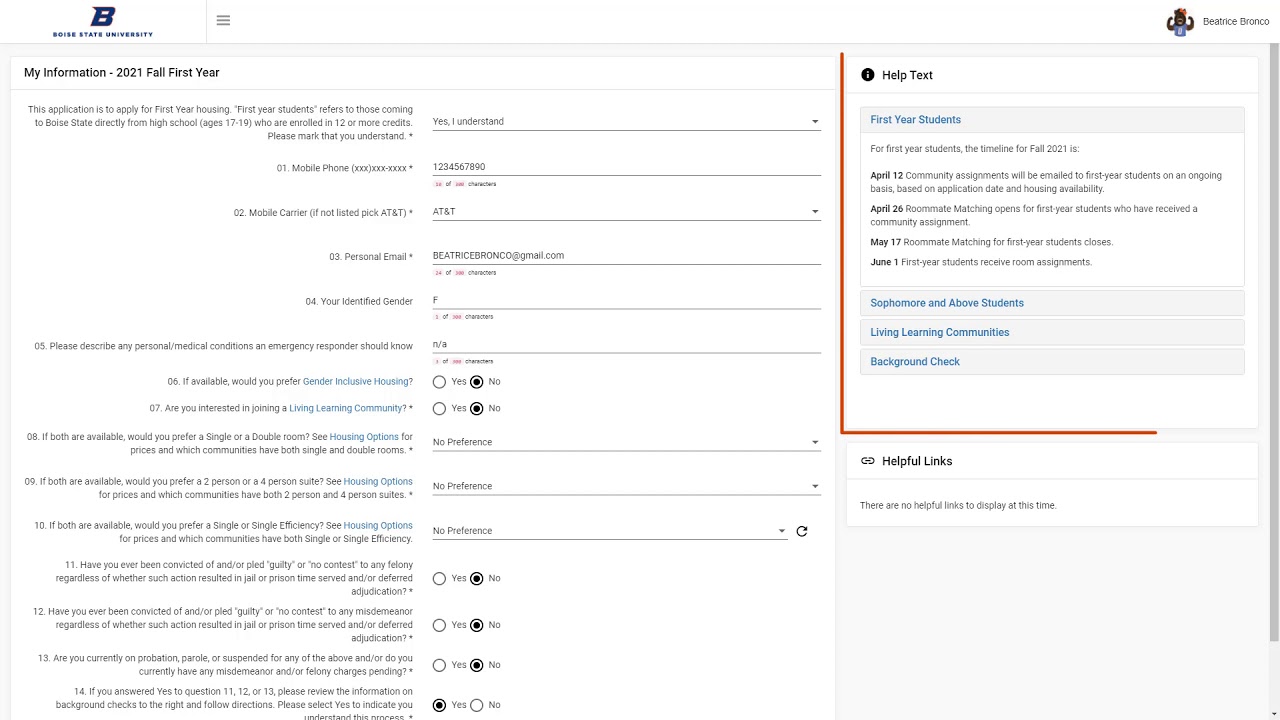Open the 2 person or 4 person suite dropdown
Image resolution: width=1280 pixels, height=720 pixels.
[625, 486]
